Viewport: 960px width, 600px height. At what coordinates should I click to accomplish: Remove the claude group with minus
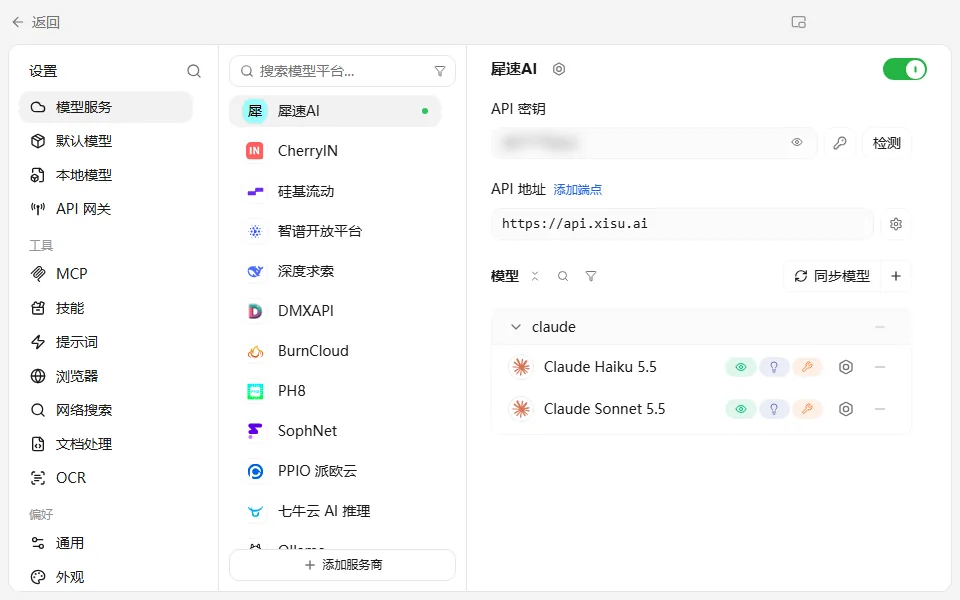point(880,327)
